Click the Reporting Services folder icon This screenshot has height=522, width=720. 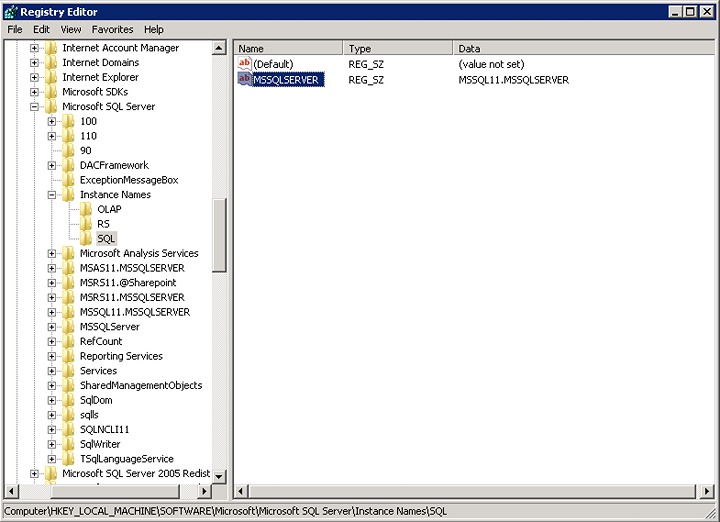point(69,356)
